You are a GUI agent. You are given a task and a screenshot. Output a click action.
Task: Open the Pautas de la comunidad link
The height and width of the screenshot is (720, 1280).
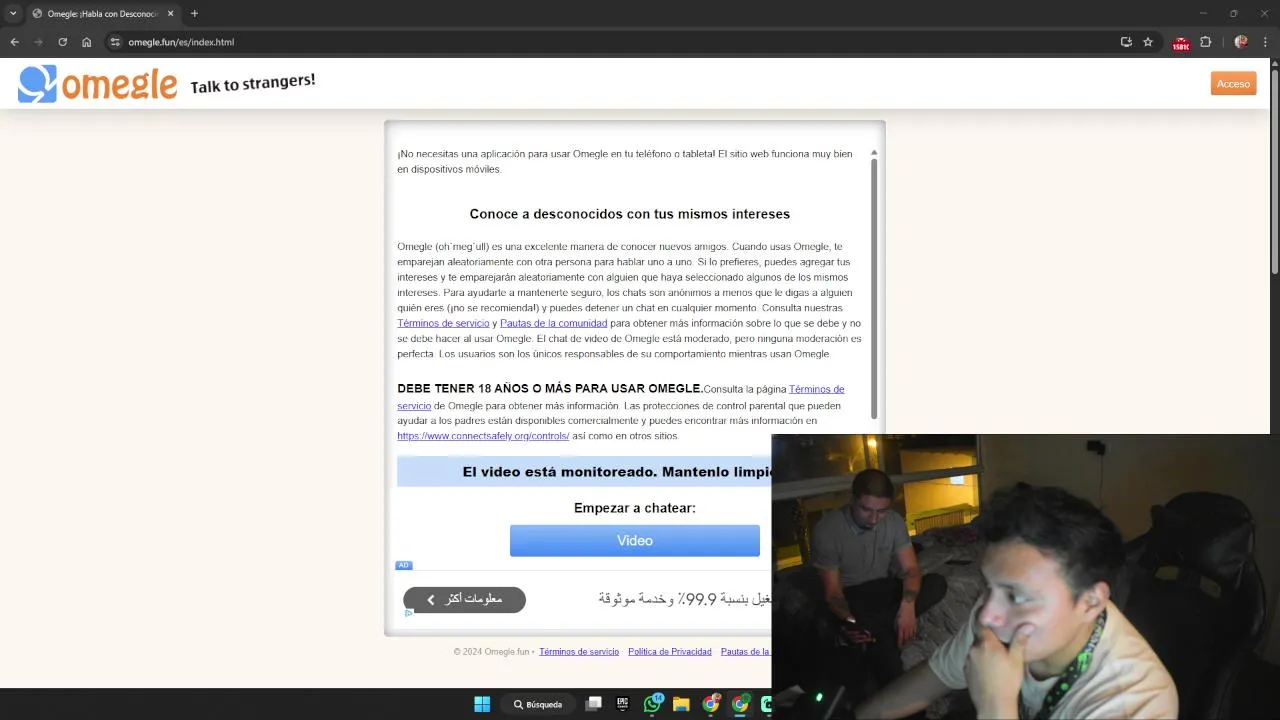coord(554,323)
